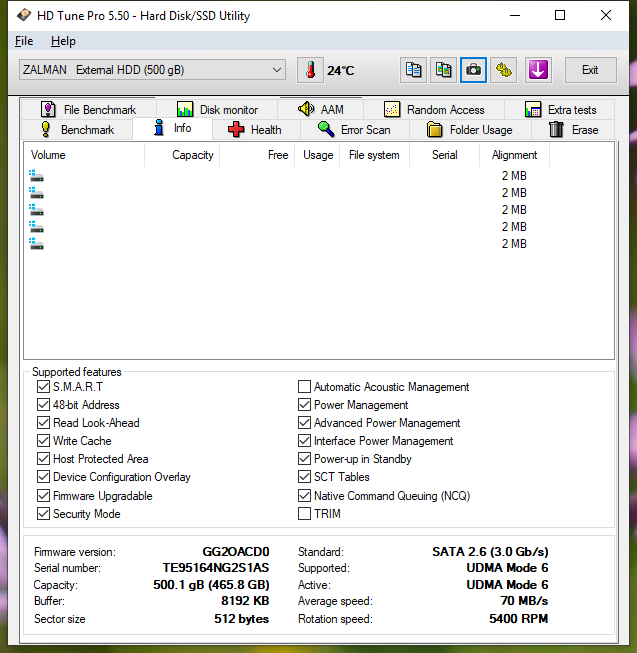Screen dimensions: 637x653
Task: Click the firmware version GG2OACD0
Action: click(x=236, y=551)
